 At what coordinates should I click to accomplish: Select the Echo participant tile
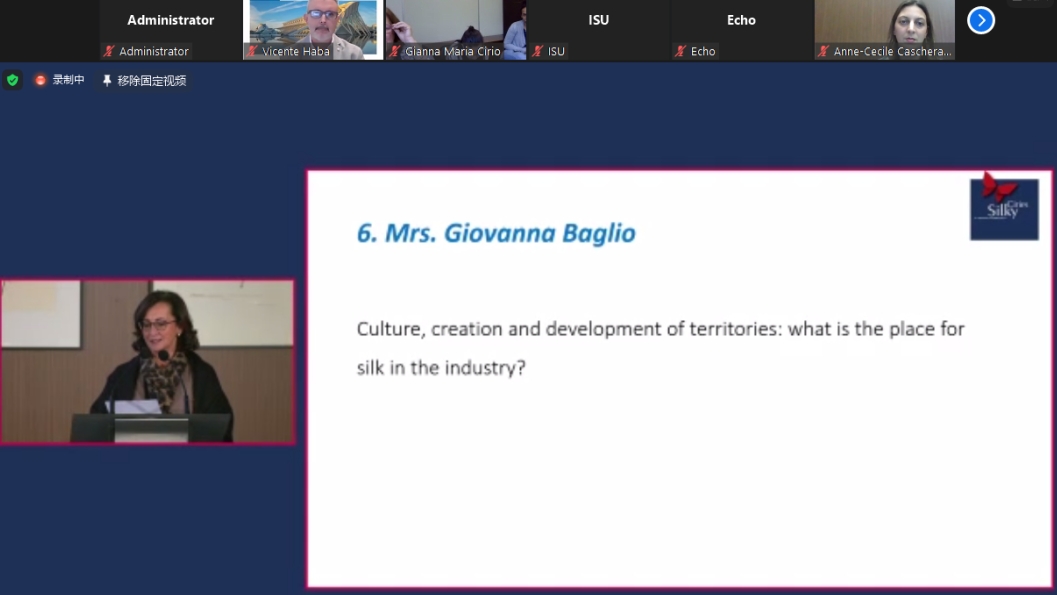pyautogui.click(x=741, y=24)
